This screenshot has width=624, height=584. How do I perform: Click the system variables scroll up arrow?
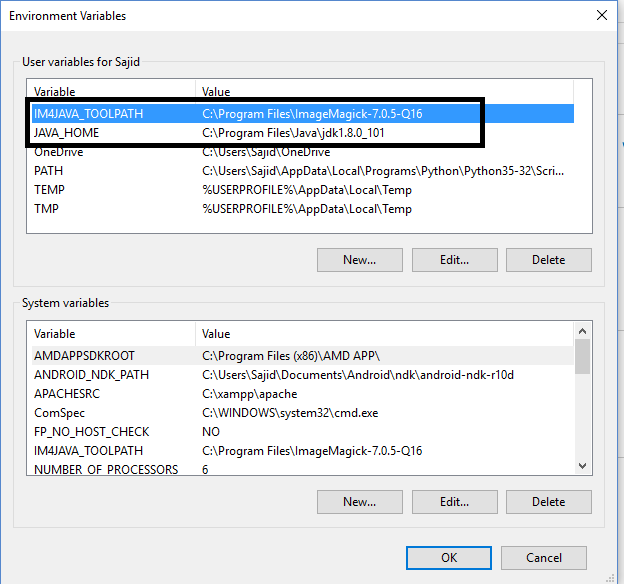pos(582,331)
